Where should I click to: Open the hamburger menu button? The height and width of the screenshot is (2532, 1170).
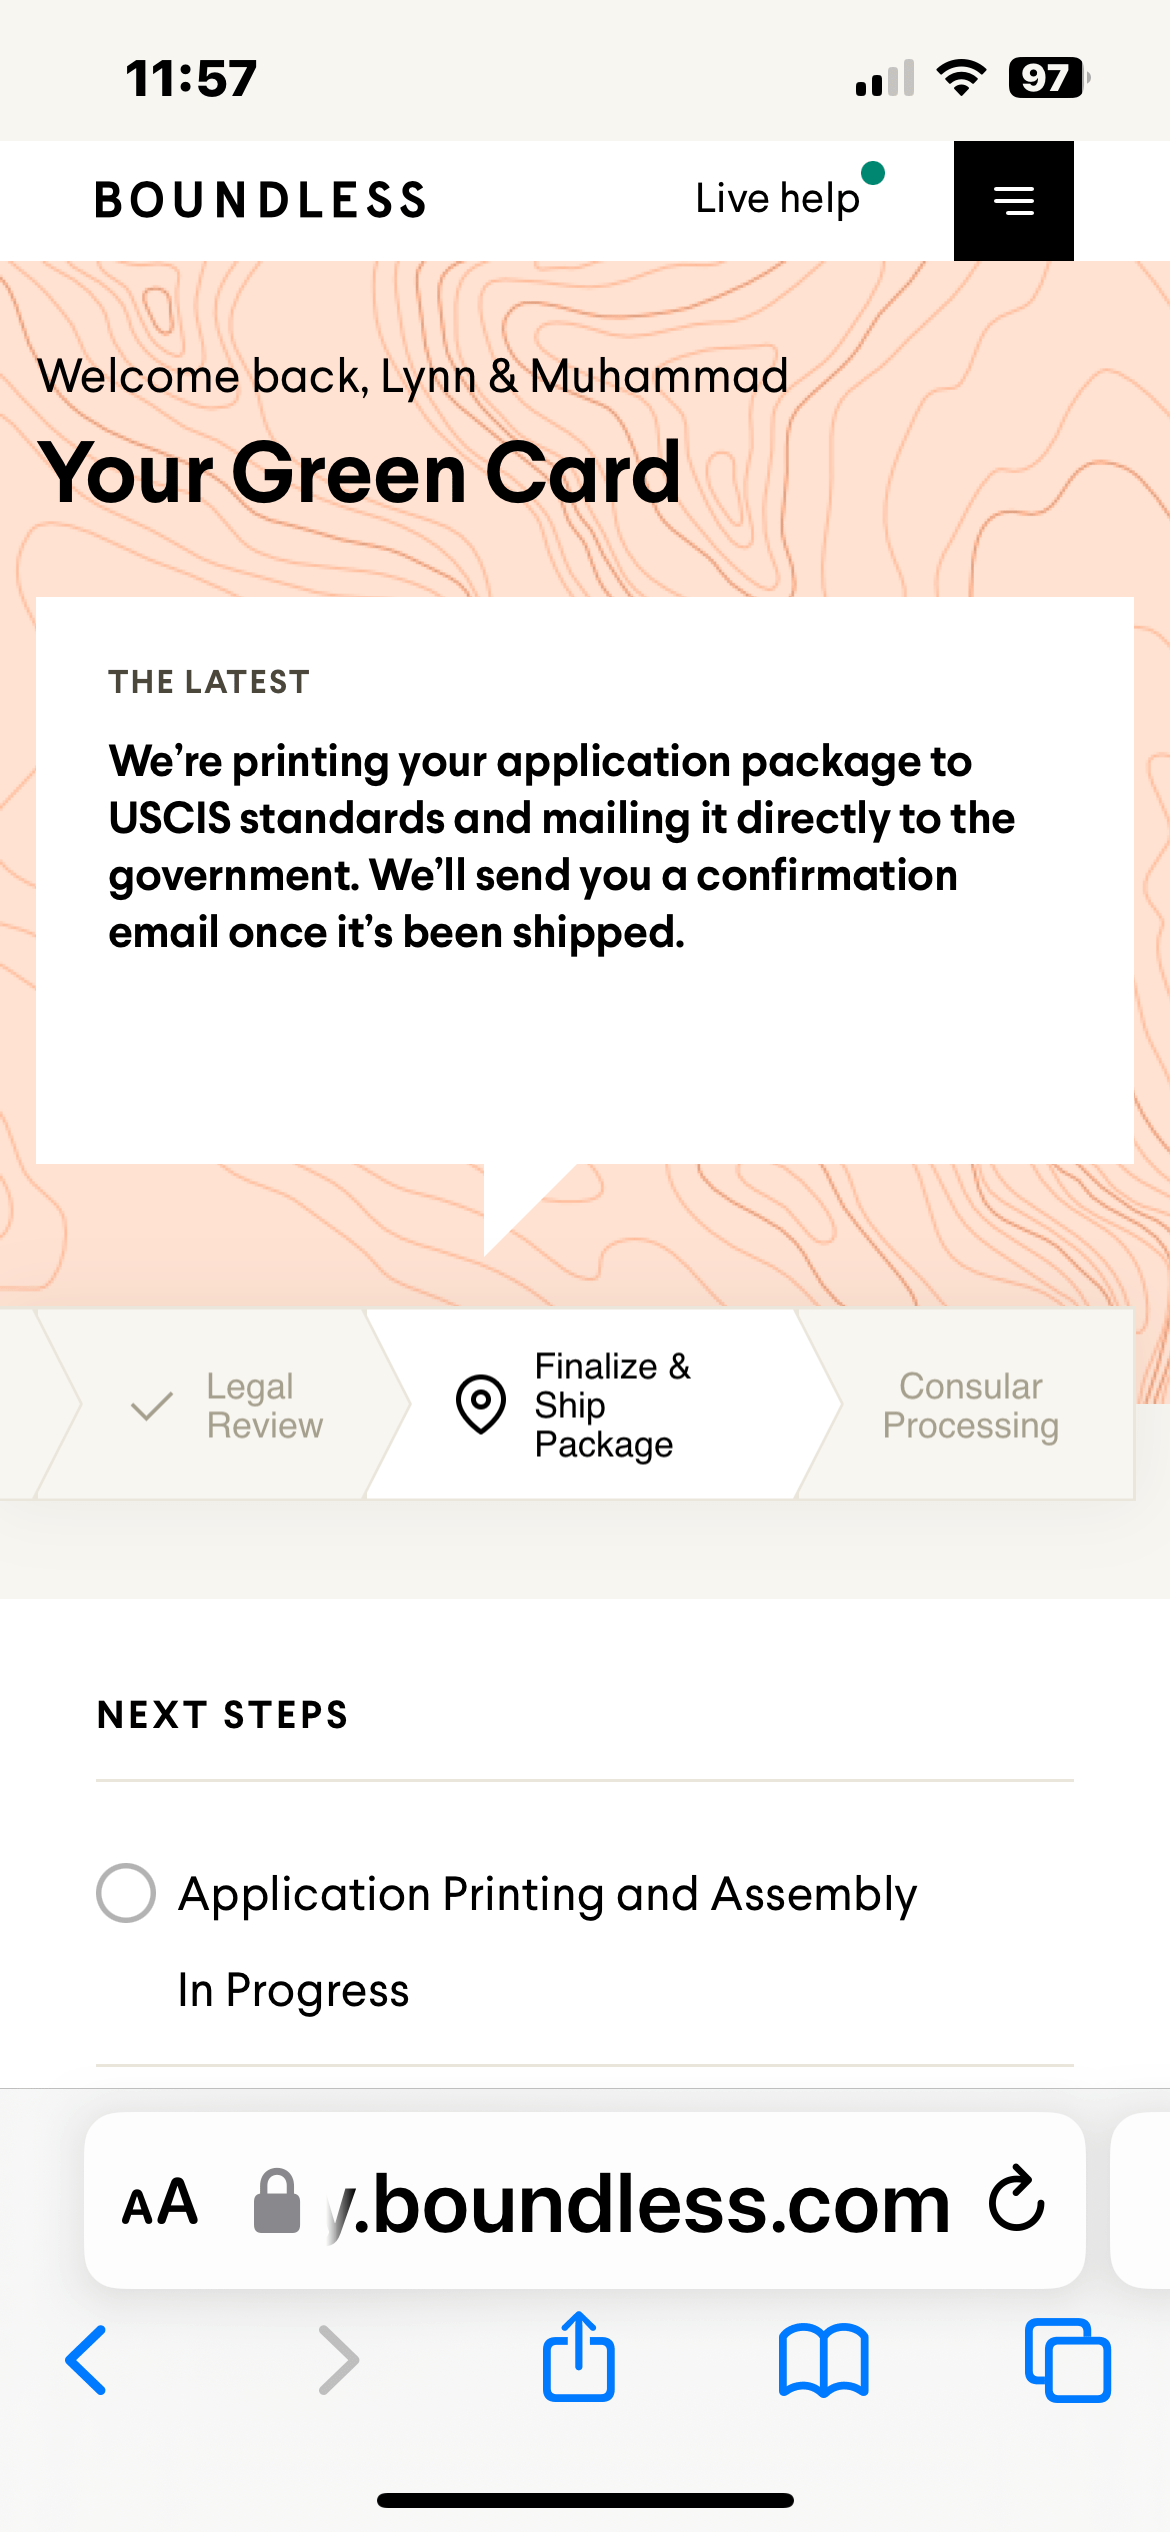click(x=1013, y=201)
